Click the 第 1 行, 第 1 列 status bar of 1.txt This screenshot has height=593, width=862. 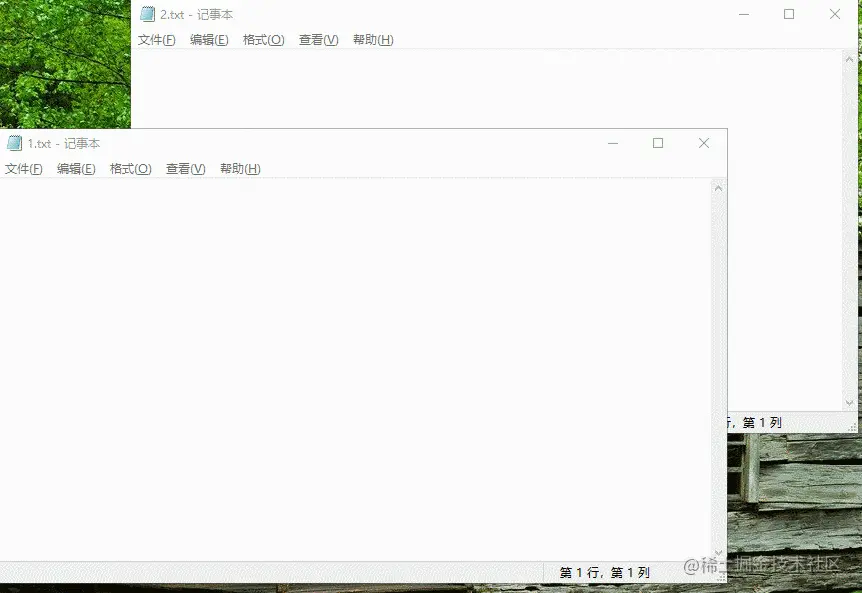coord(604,571)
